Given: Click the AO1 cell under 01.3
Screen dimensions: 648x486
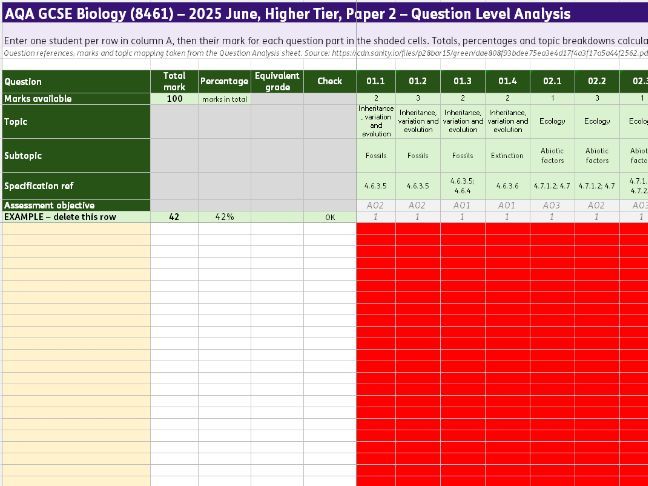Looking at the screenshot, I should click(x=463, y=205).
